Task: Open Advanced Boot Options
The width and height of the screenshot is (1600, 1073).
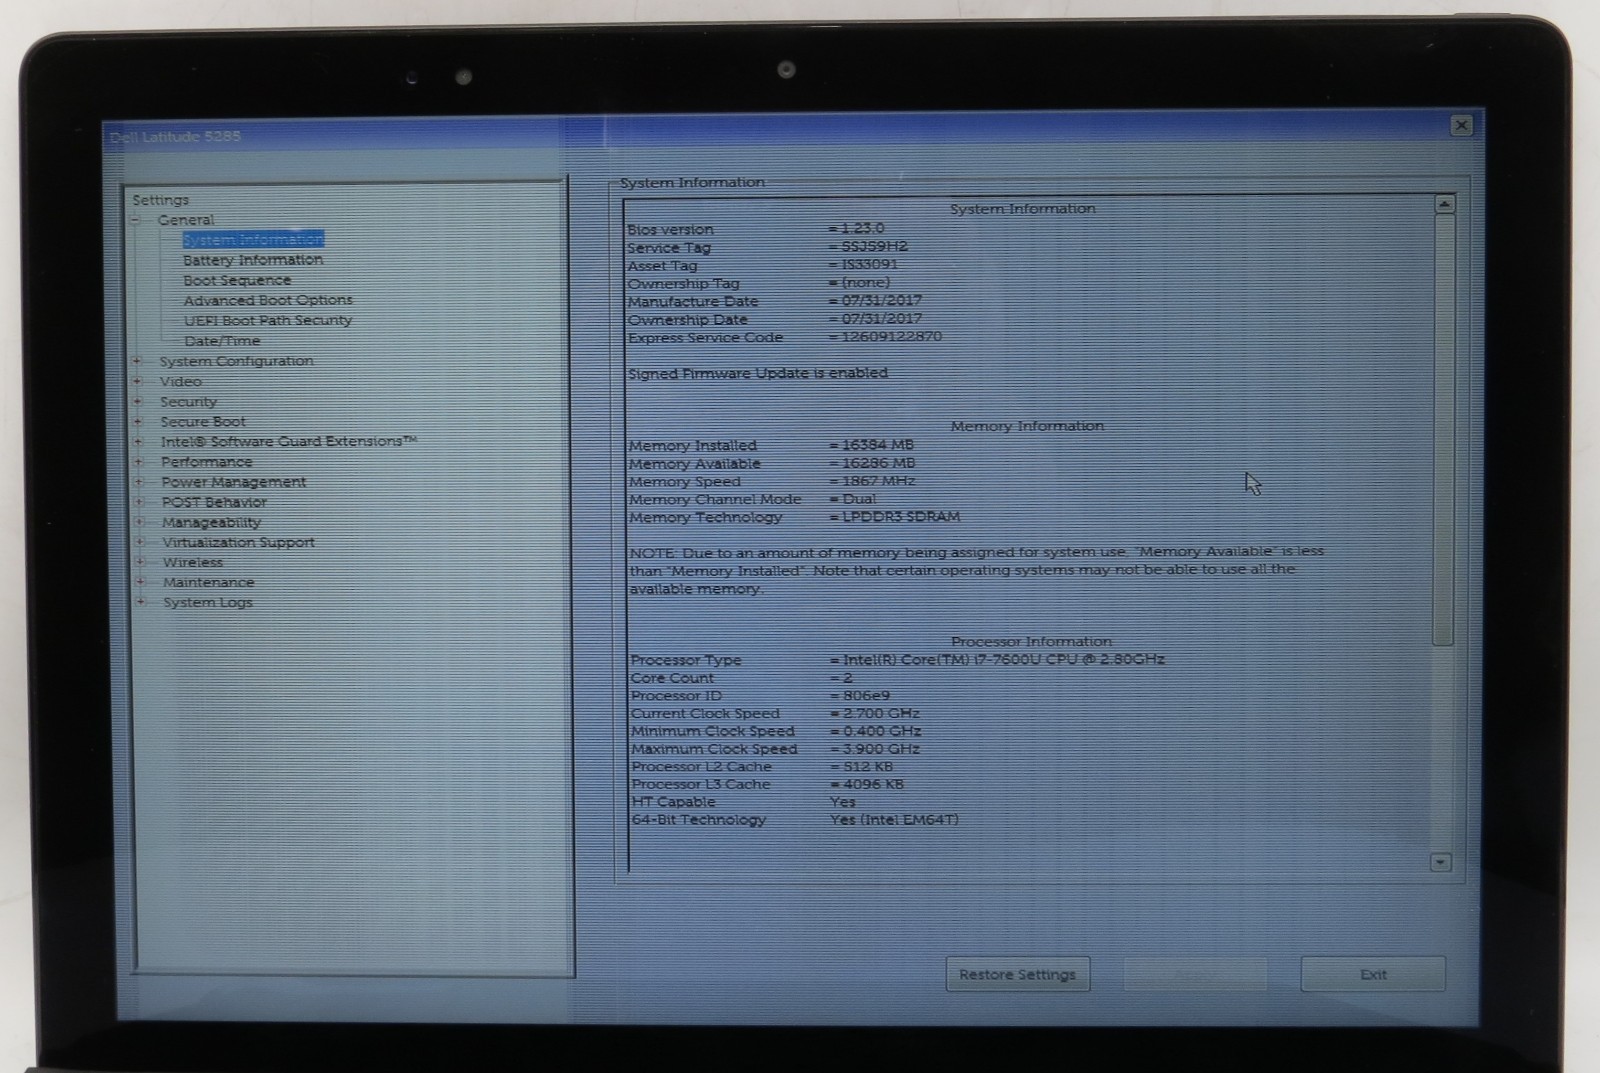Action: 268,300
